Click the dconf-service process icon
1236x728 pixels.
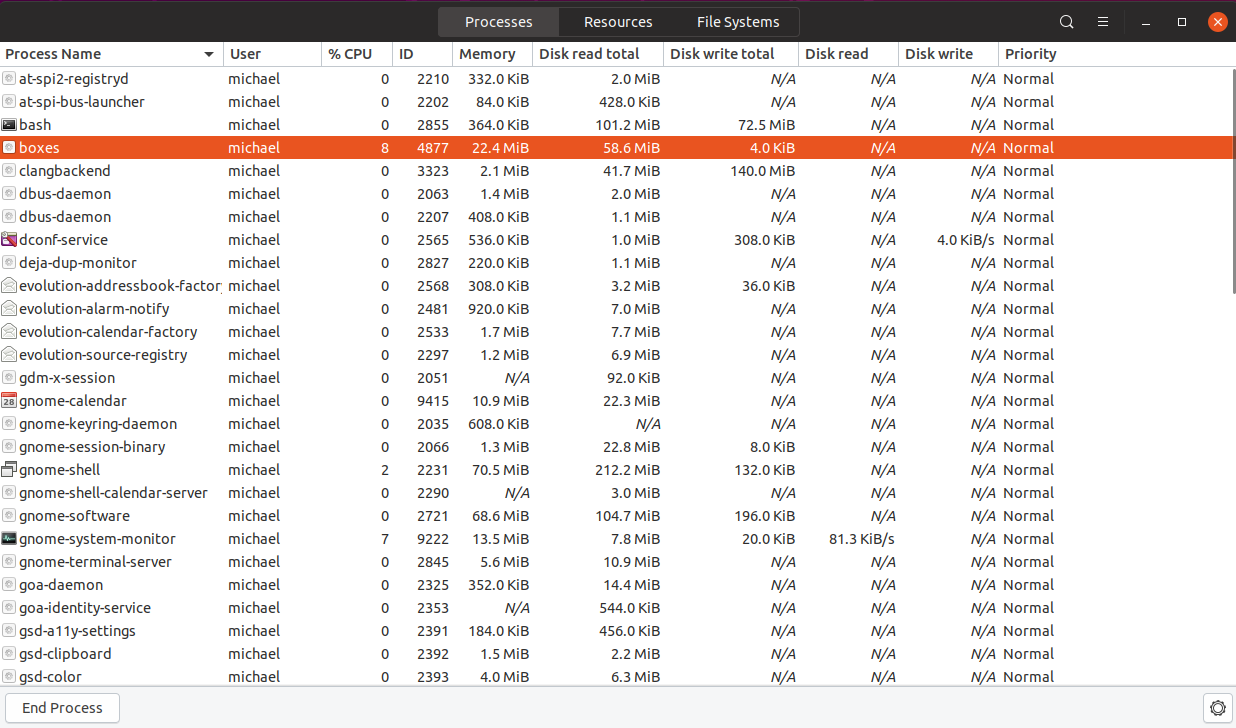point(9,240)
